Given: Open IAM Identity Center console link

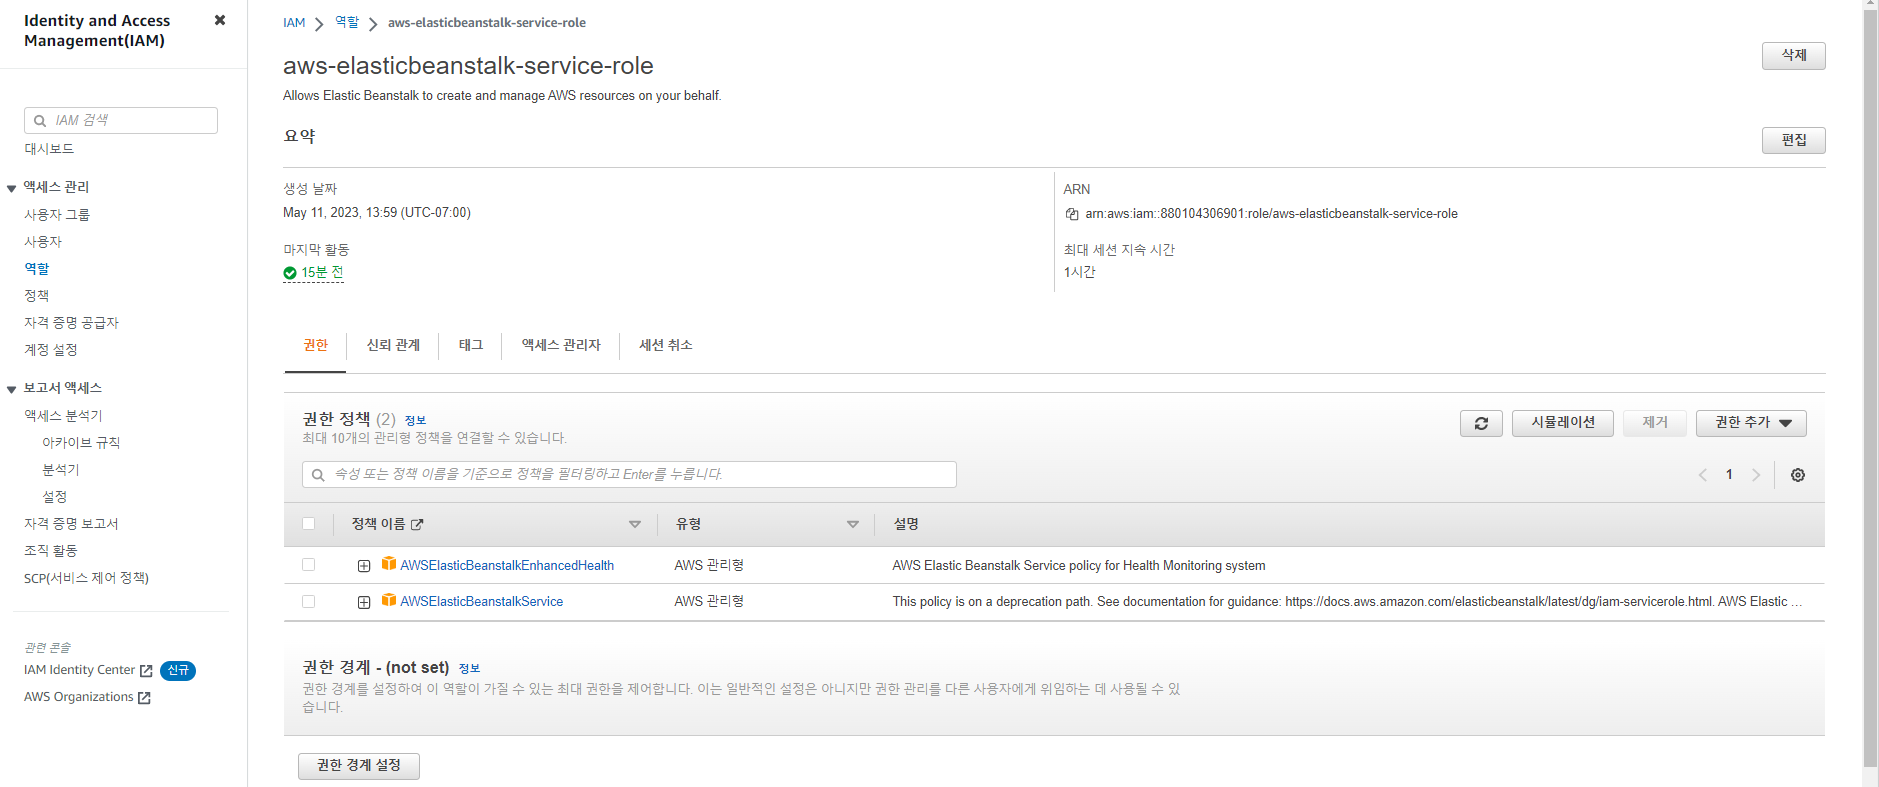Looking at the screenshot, I should [79, 671].
